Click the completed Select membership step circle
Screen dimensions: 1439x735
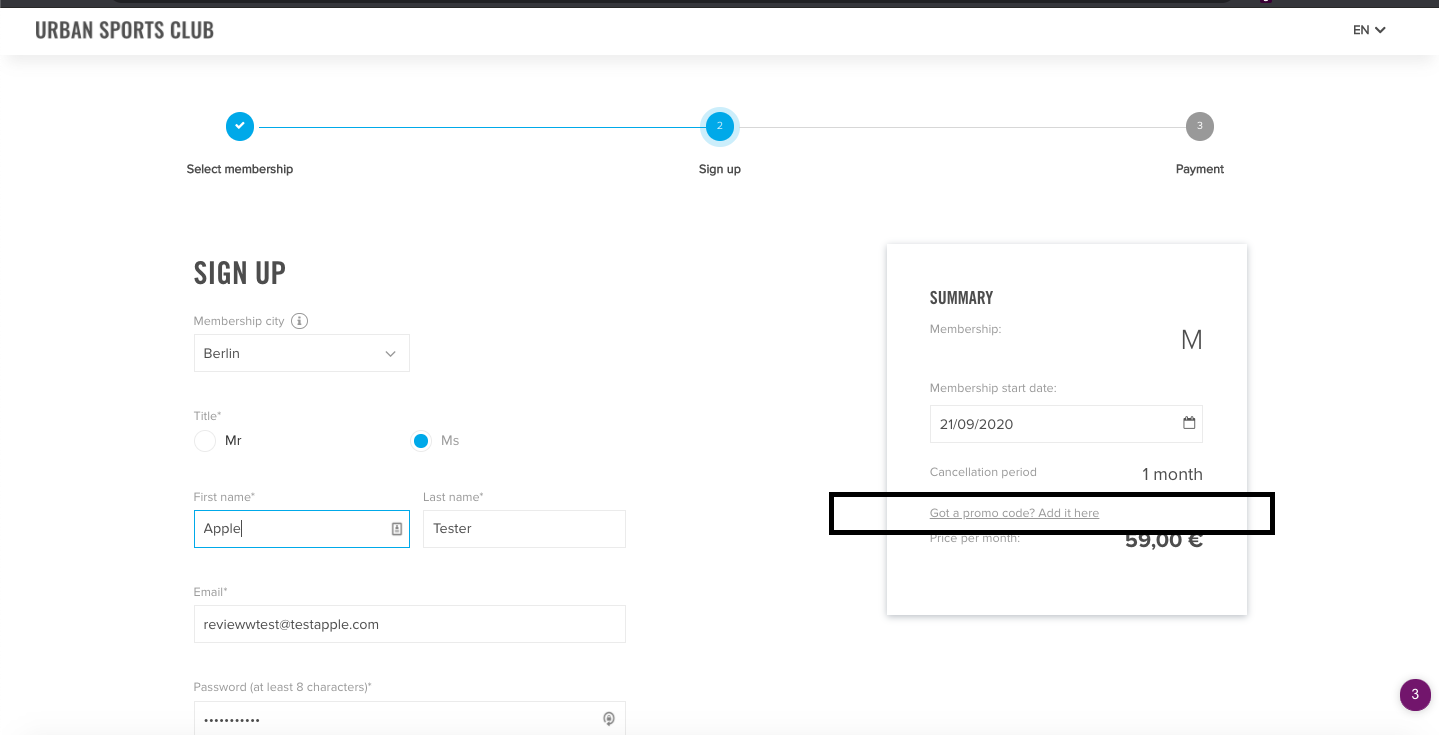pos(240,126)
